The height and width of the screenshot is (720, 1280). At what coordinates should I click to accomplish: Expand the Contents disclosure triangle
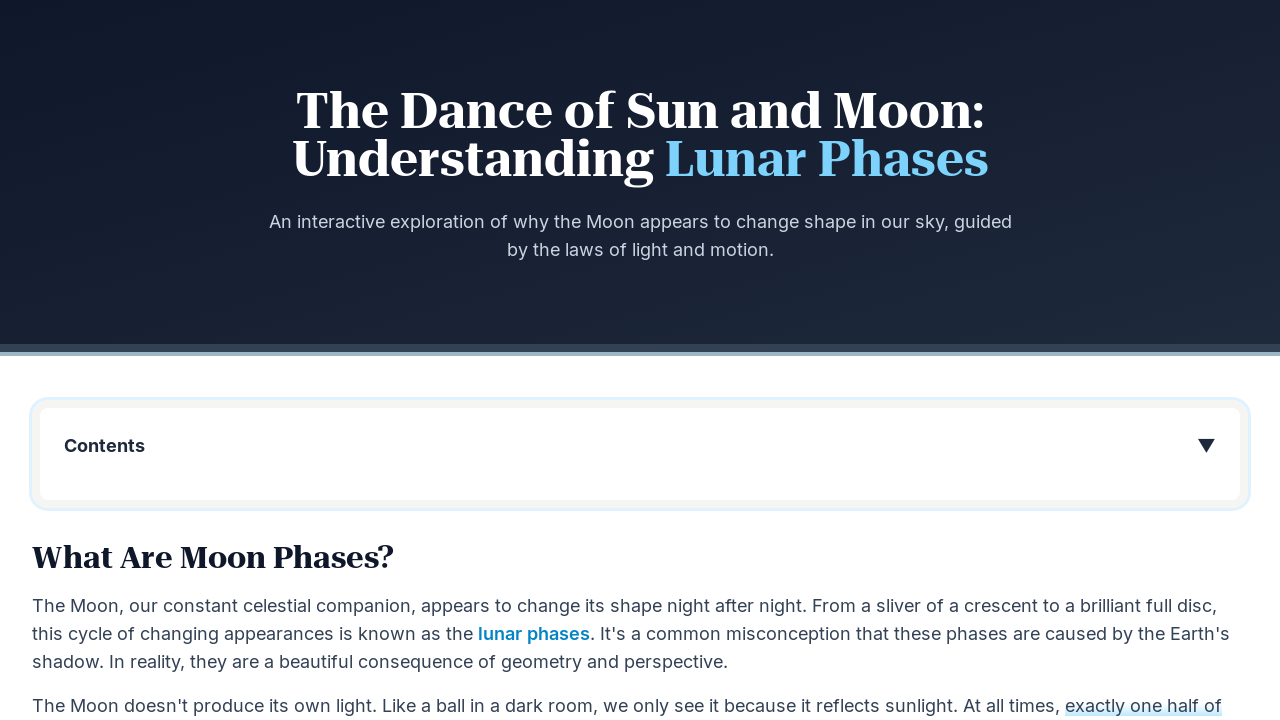click(x=1206, y=446)
